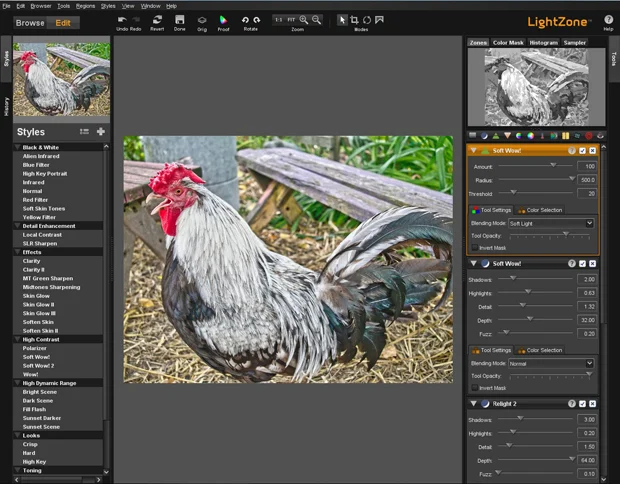Viewport: 620px width, 484px height.
Task: Collapse the orange Soft Wow! tool triangle
Action: pos(473,151)
